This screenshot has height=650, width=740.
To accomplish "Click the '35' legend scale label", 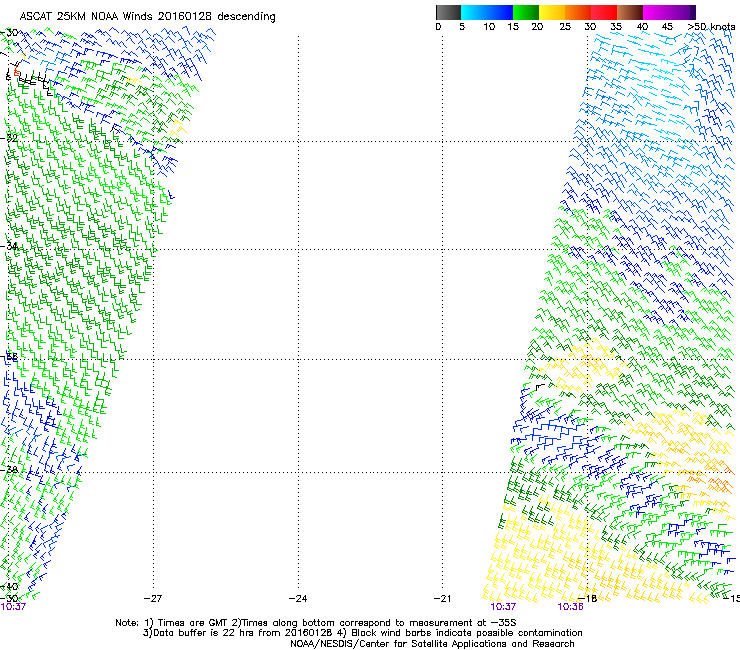I will [x=616, y=27].
